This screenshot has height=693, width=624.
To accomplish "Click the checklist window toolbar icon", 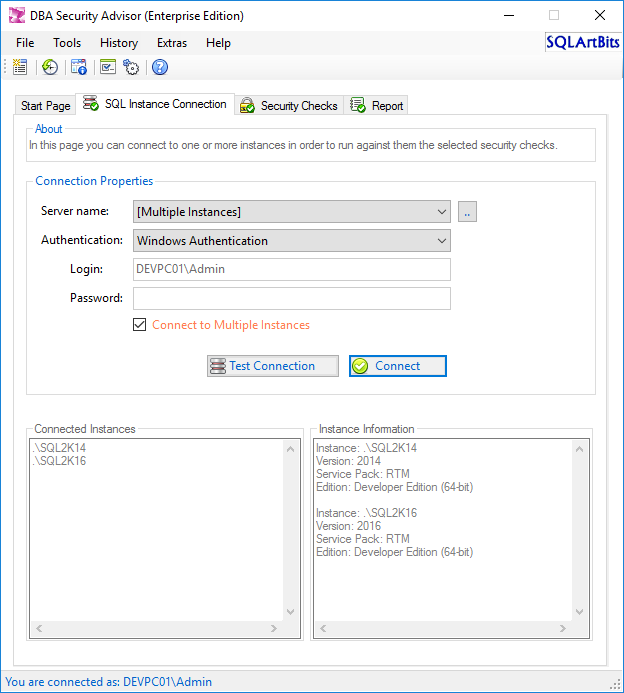I will [108, 67].
